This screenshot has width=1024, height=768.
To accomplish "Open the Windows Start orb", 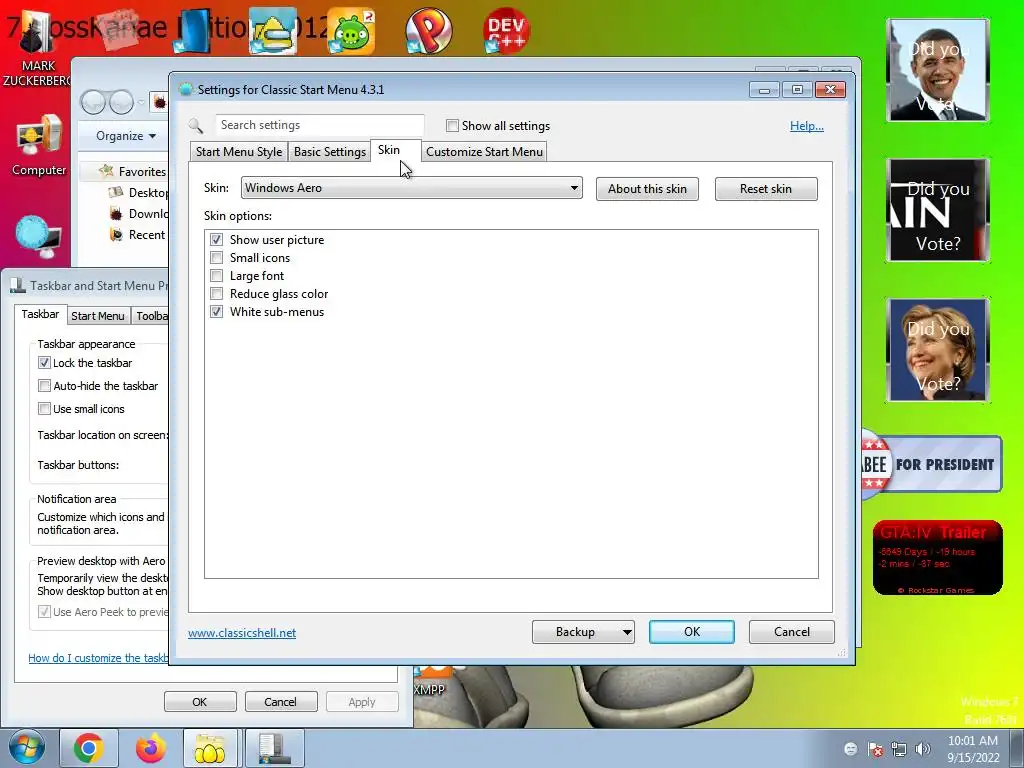I will coord(27,748).
